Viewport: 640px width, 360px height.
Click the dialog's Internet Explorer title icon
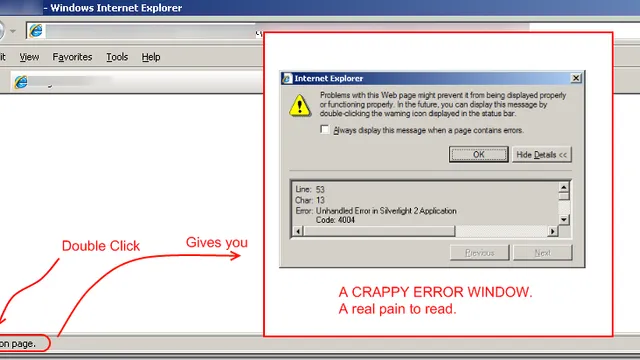pos(287,78)
